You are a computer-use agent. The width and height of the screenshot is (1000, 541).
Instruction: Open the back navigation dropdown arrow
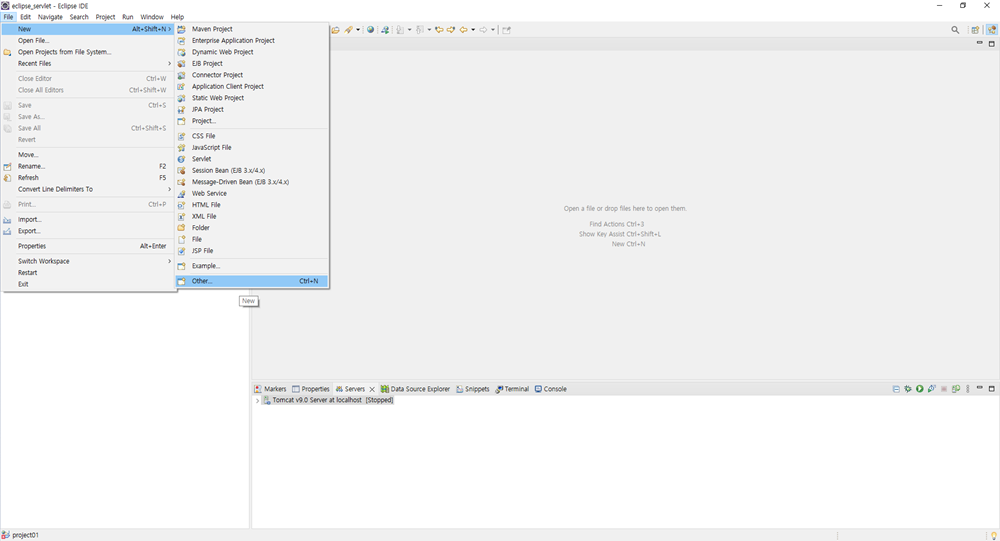[x=473, y=29]
